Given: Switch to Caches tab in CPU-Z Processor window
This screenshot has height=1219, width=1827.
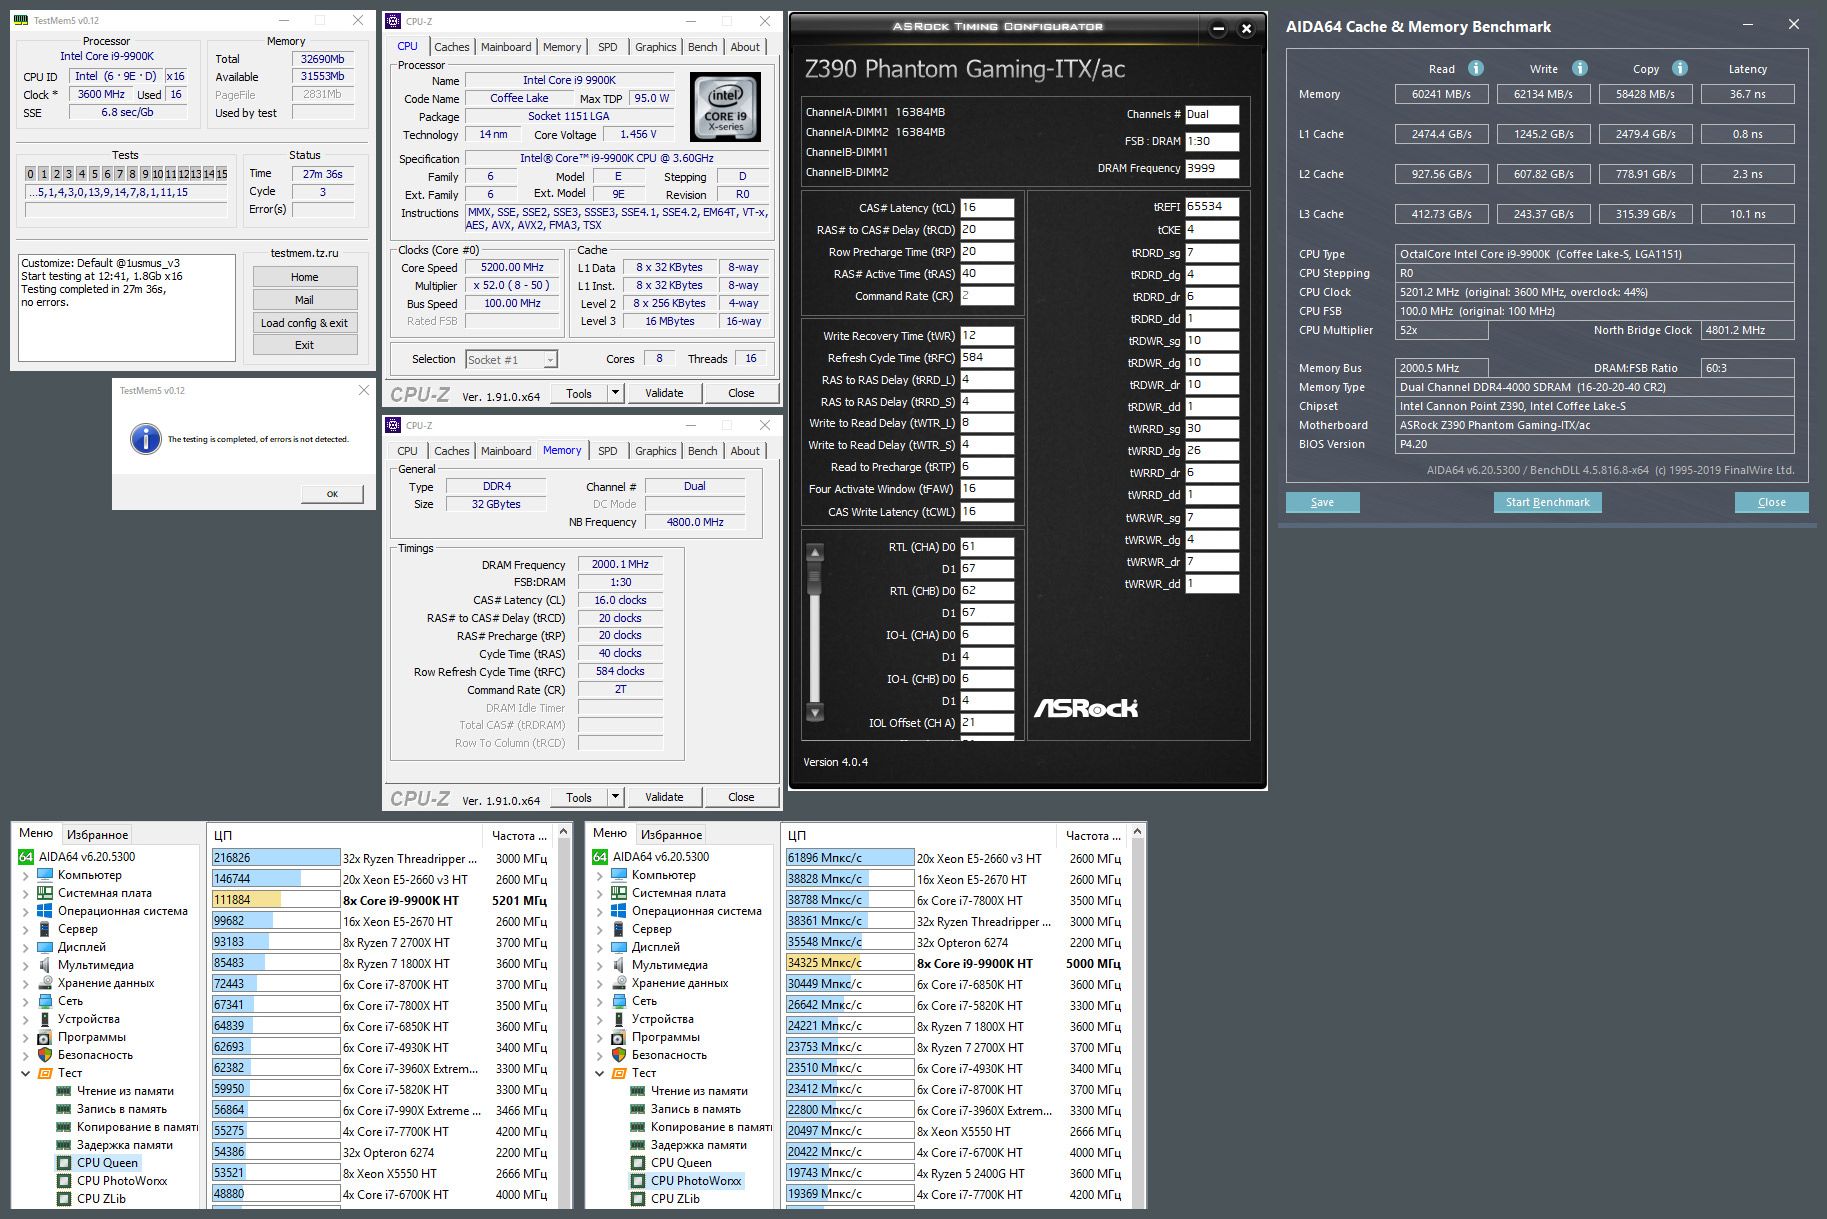Looking at the screenshot, I should coord(451,47).
